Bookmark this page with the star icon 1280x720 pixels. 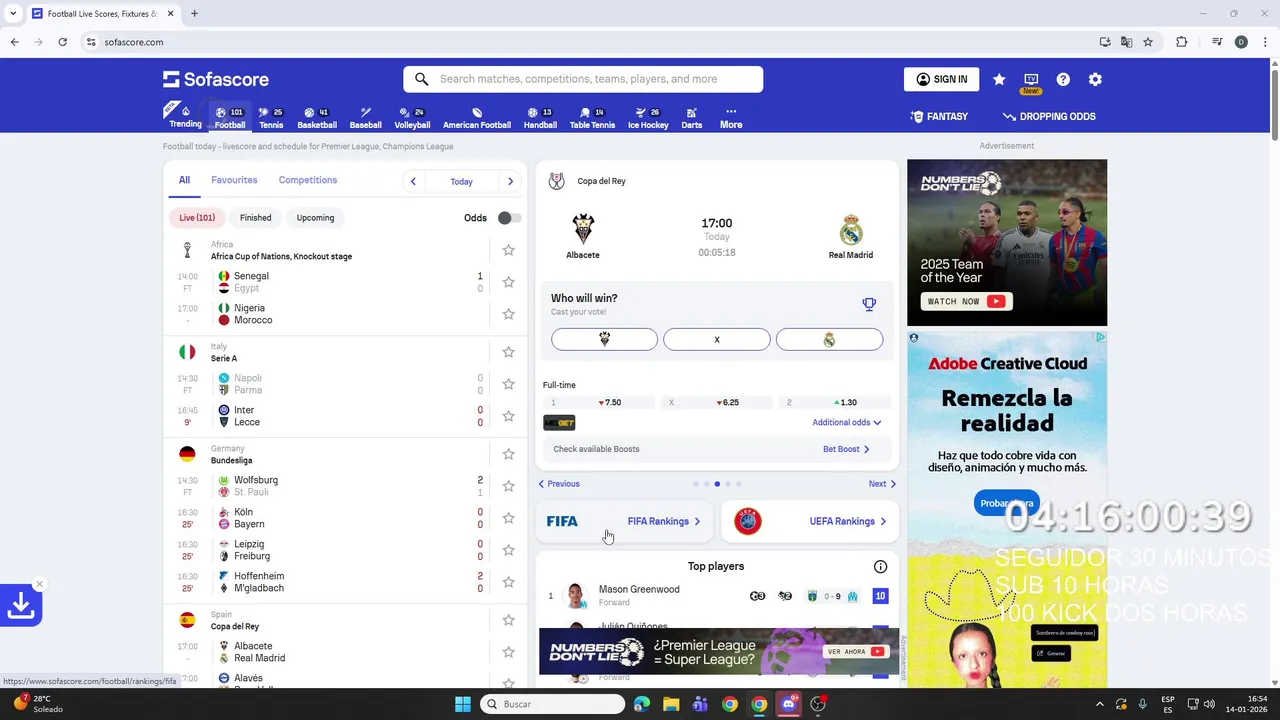1148,42
